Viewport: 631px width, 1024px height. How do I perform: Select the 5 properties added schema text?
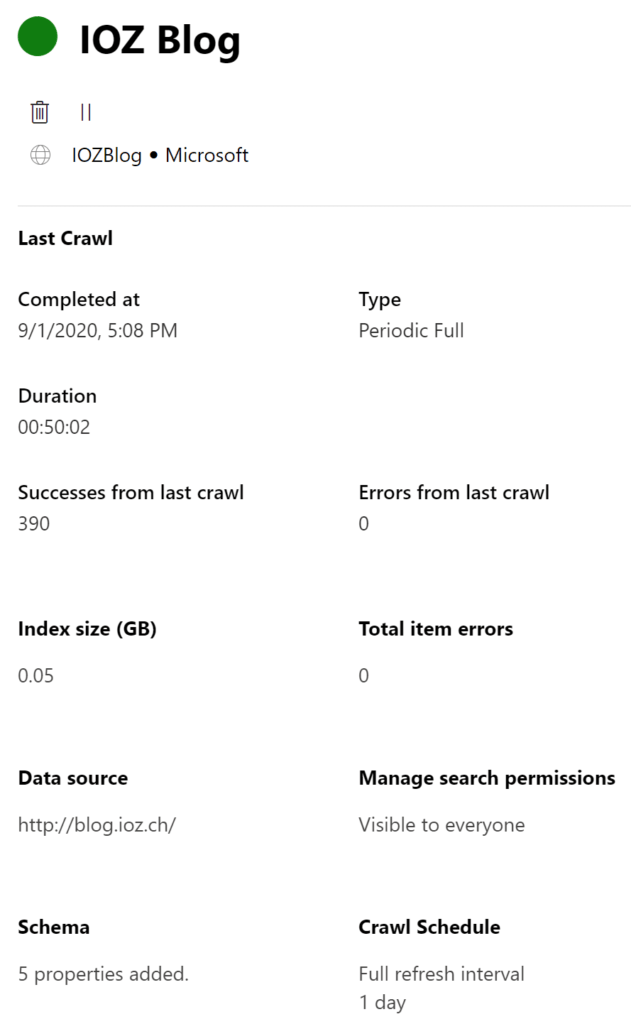click(103, 974)
